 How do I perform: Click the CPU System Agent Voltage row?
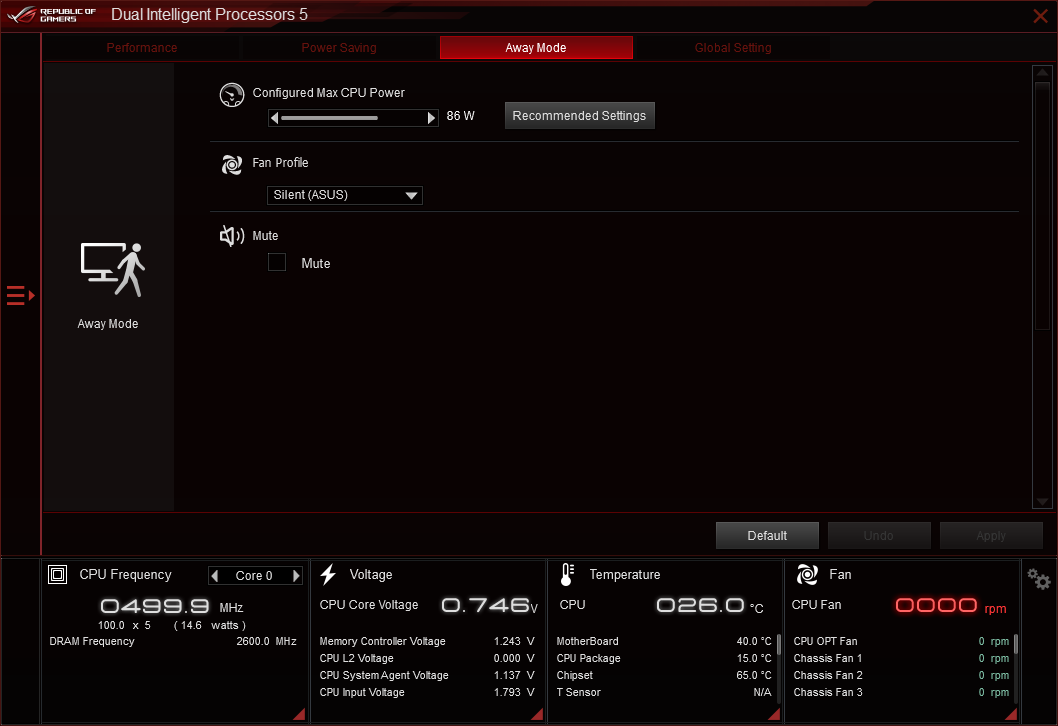pyautogui.click(x=426, y=675)
